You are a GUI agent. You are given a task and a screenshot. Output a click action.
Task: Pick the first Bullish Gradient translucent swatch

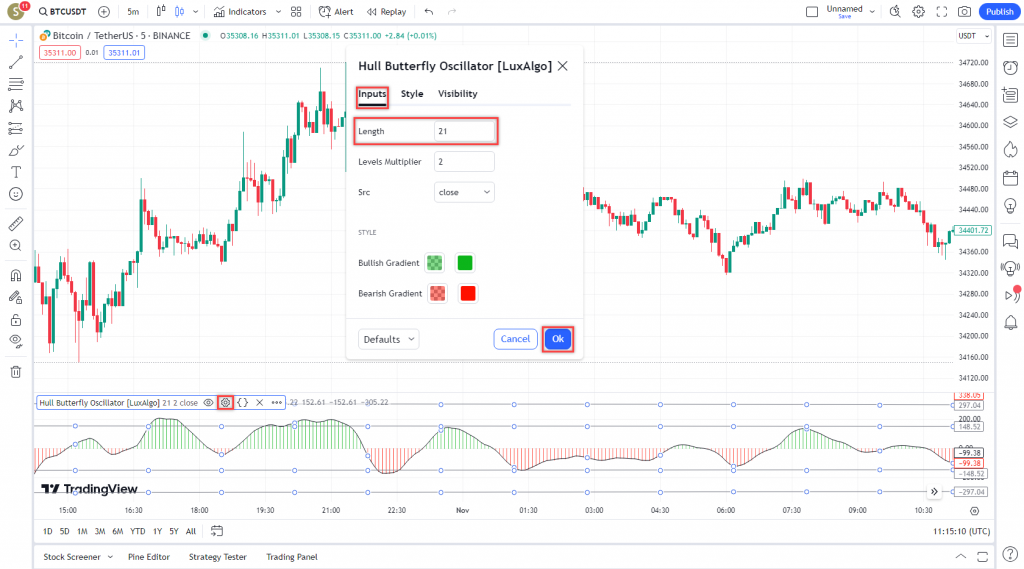point(434,263)
